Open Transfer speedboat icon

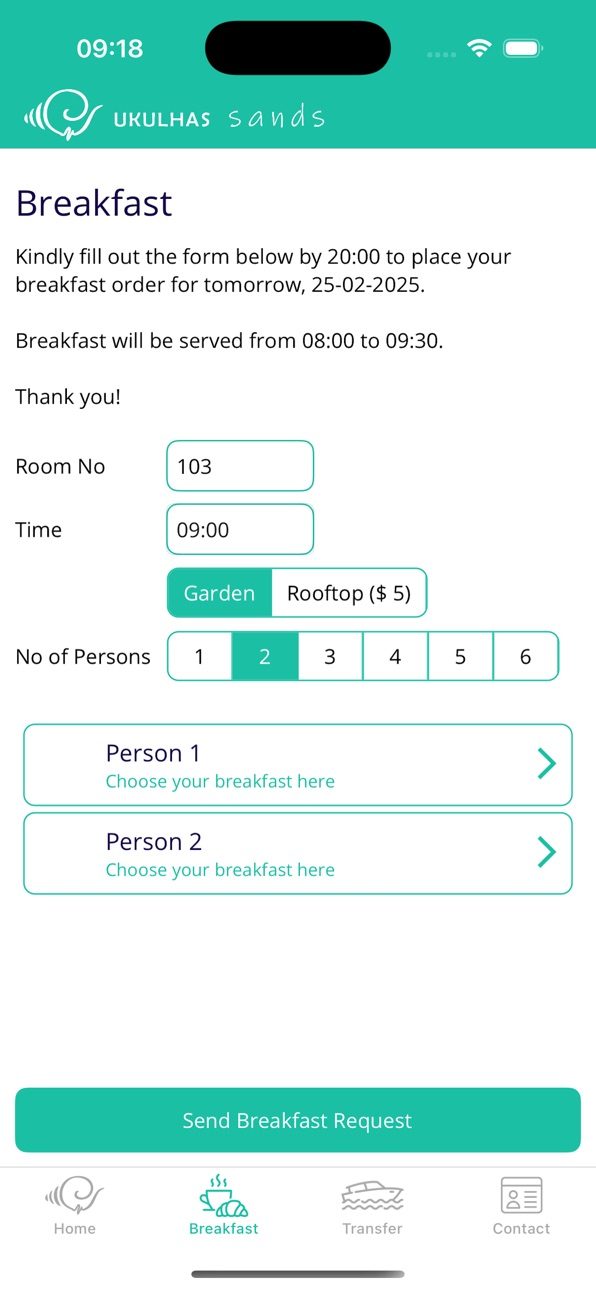pos(372,1196)
